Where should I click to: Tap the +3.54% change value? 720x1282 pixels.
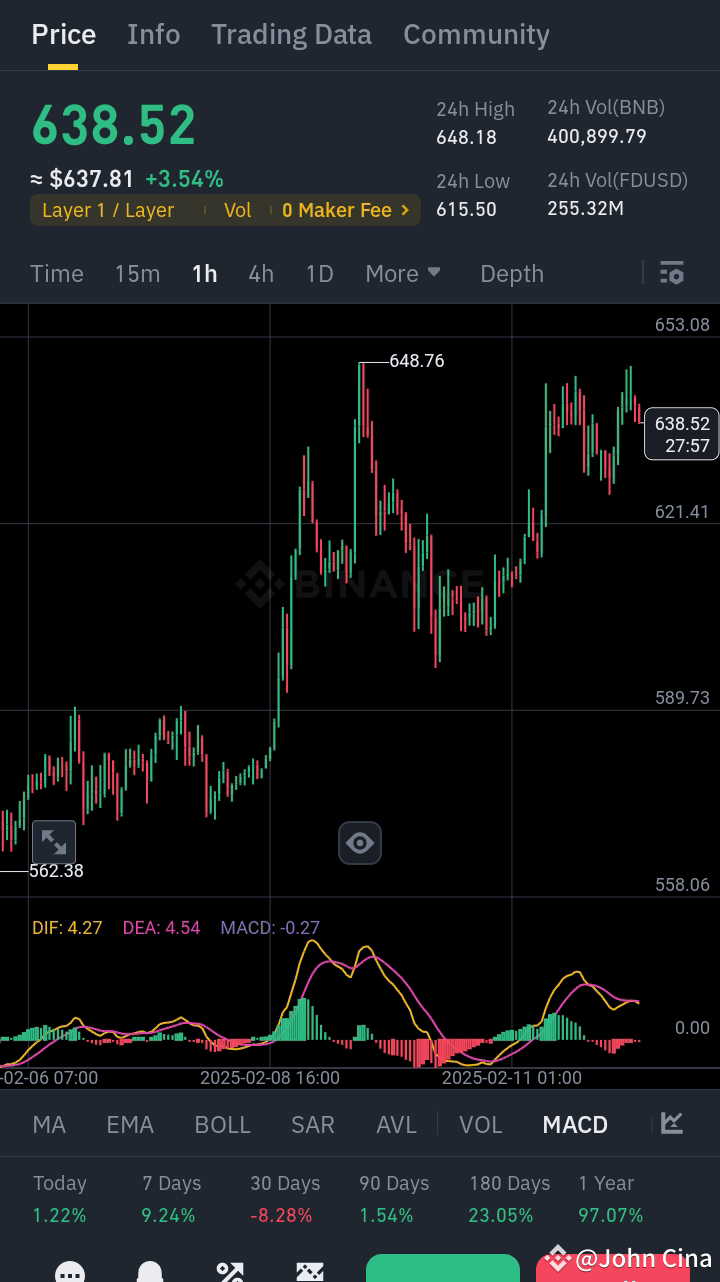click(x=184, y=179)
